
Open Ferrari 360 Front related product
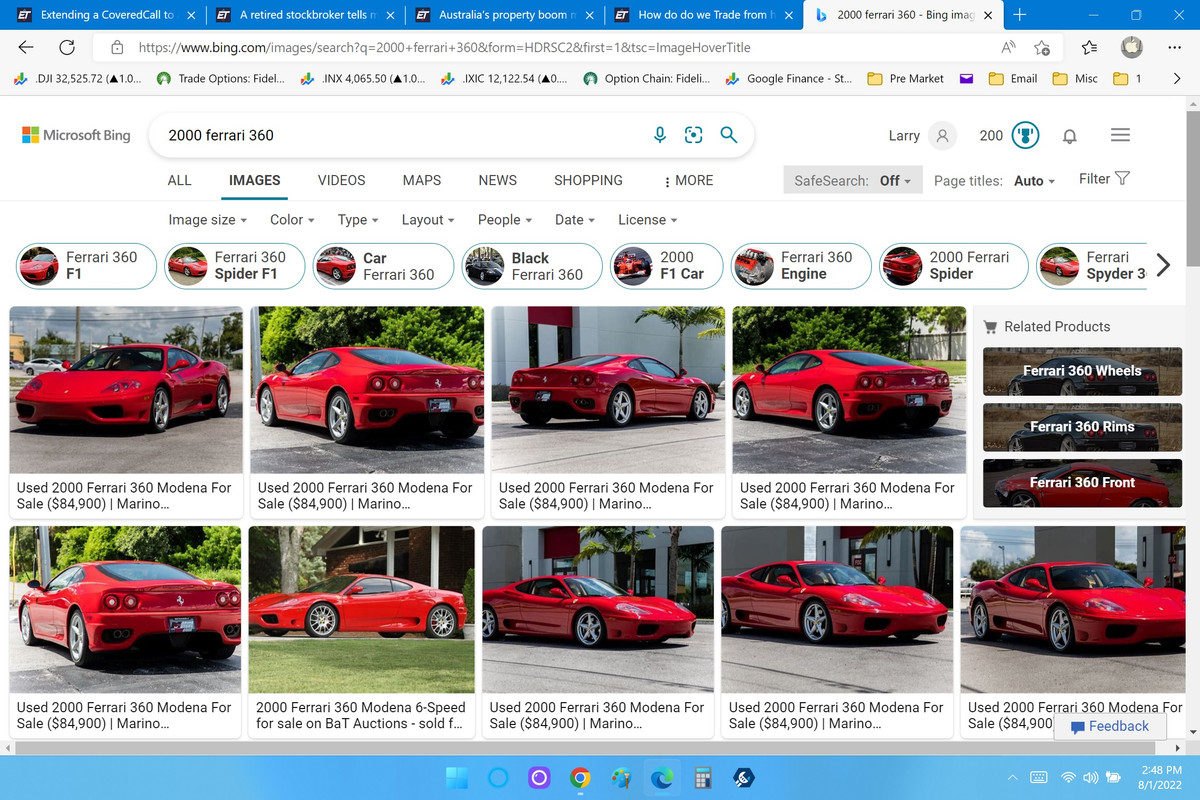[x=1082, y=483]
